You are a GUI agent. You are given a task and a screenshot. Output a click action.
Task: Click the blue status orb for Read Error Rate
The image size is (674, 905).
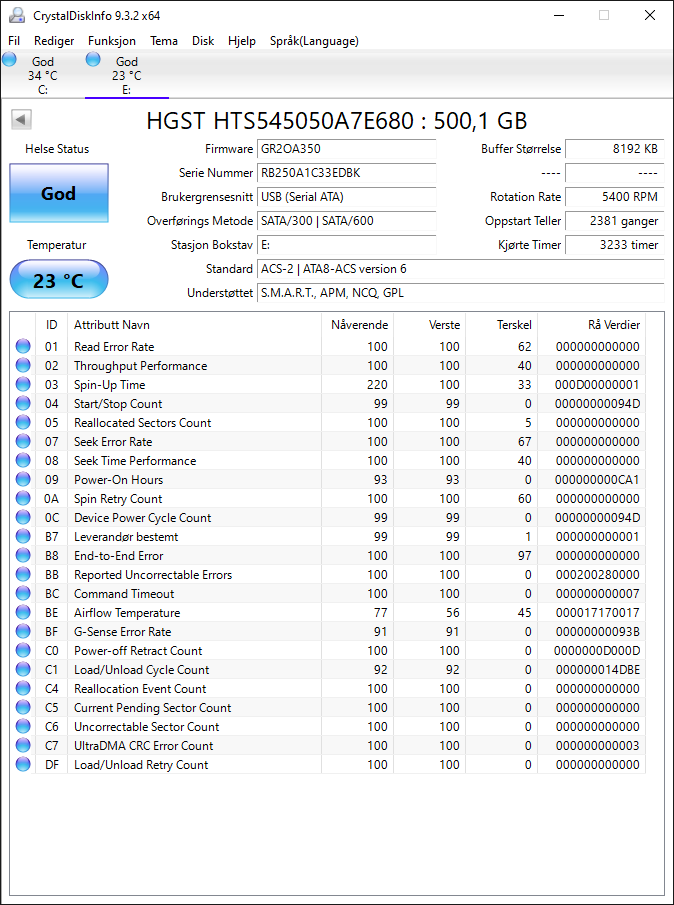coord(23,346)
